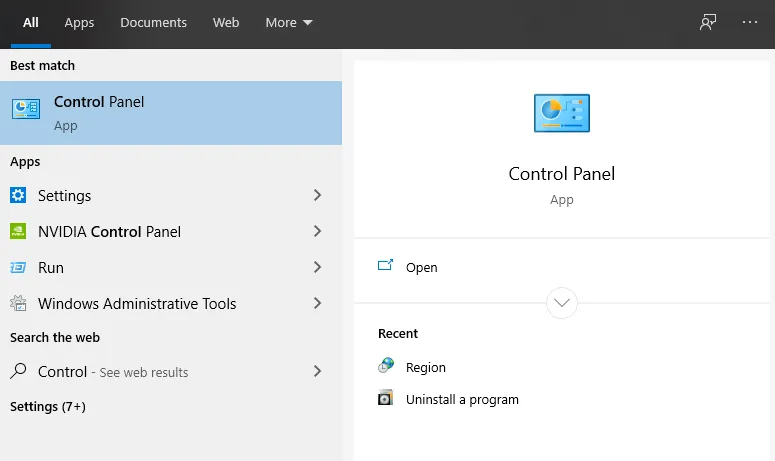Click the Control Panel icon in best match

pyautogui.click(x=26, y=109)
